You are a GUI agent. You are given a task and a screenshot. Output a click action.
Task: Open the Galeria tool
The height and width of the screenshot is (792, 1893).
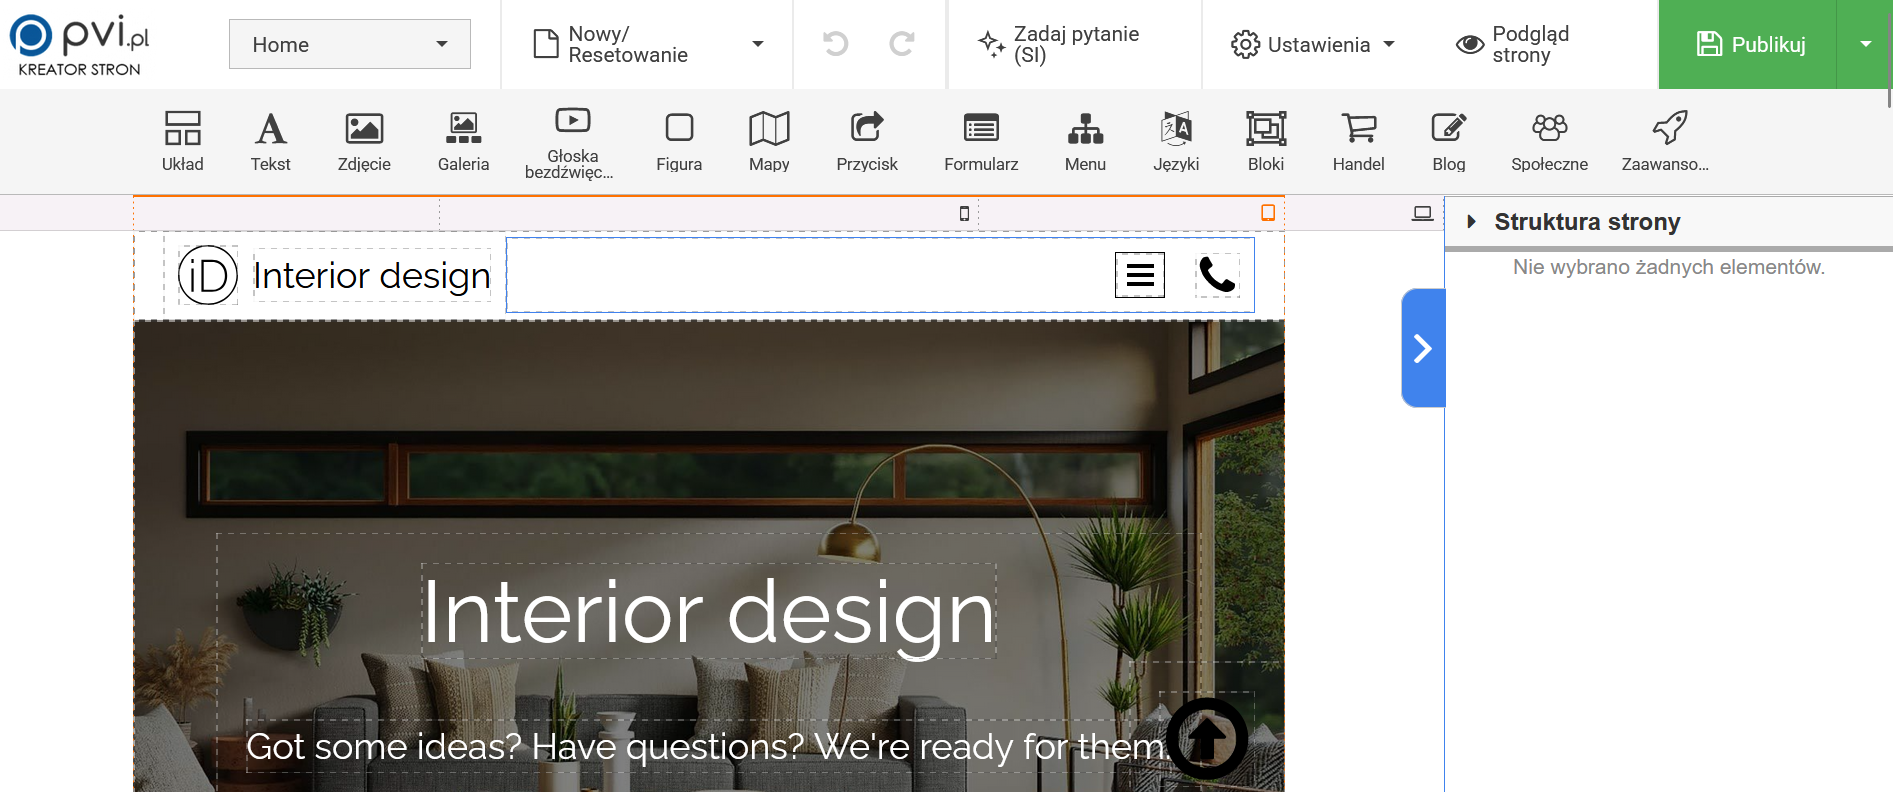[463, 141]
